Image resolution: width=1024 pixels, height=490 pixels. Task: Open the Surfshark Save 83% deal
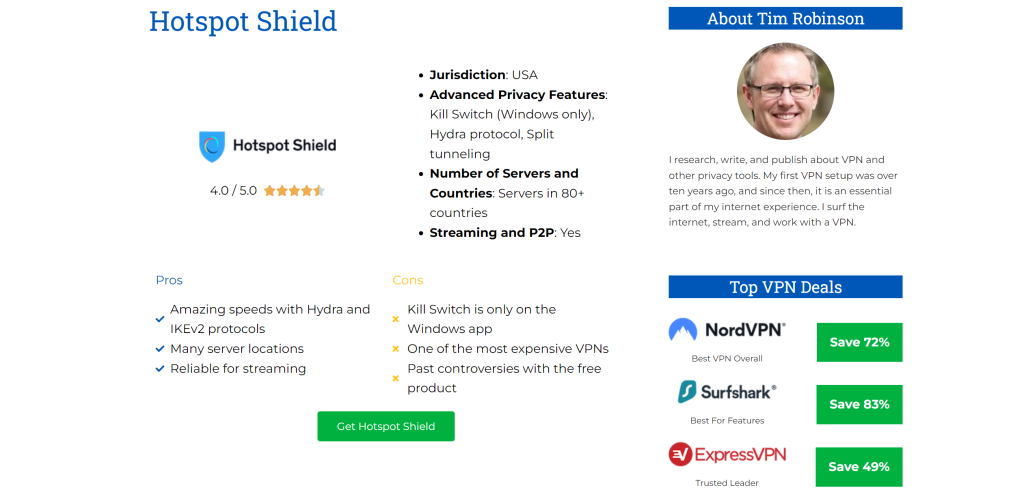(x=859, y=404)
